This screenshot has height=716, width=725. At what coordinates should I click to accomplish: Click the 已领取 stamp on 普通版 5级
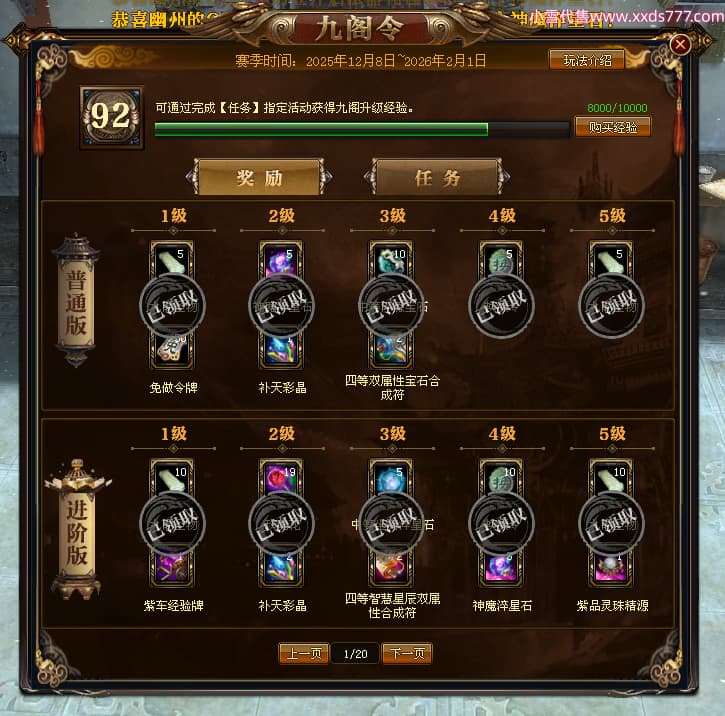click(611, 306)
